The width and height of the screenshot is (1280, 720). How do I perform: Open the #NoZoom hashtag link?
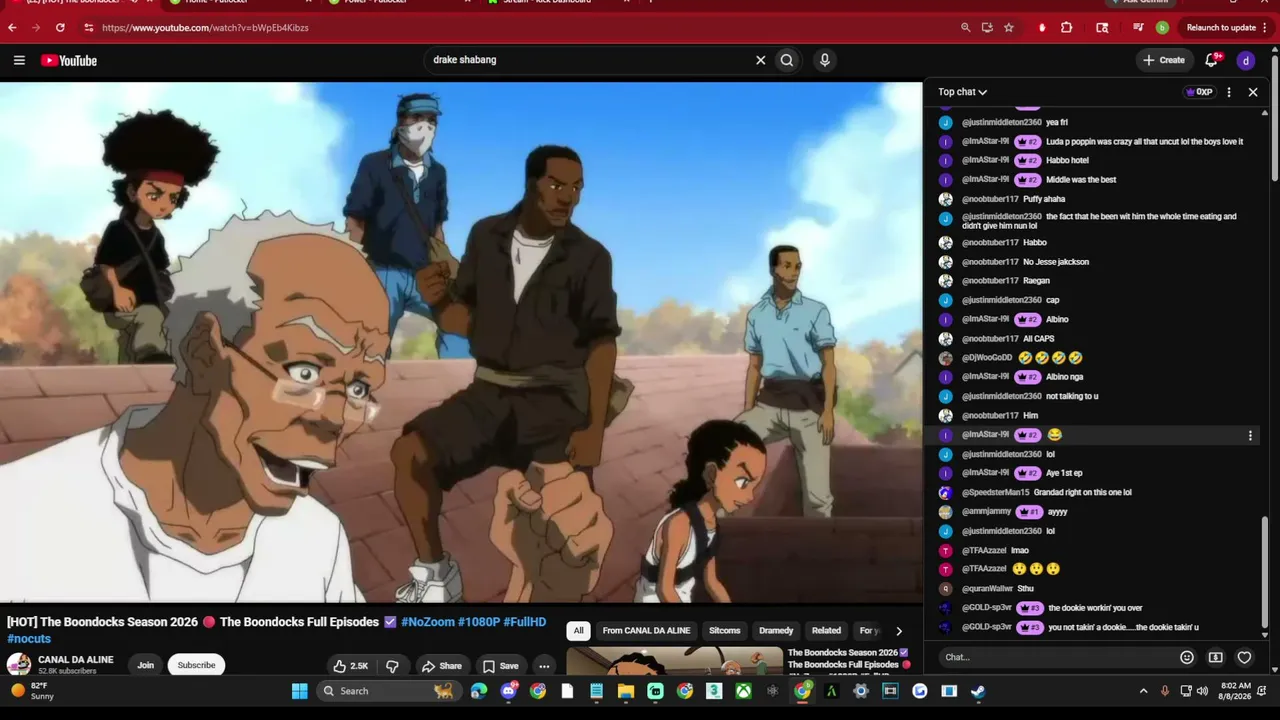tap(427, 622)
